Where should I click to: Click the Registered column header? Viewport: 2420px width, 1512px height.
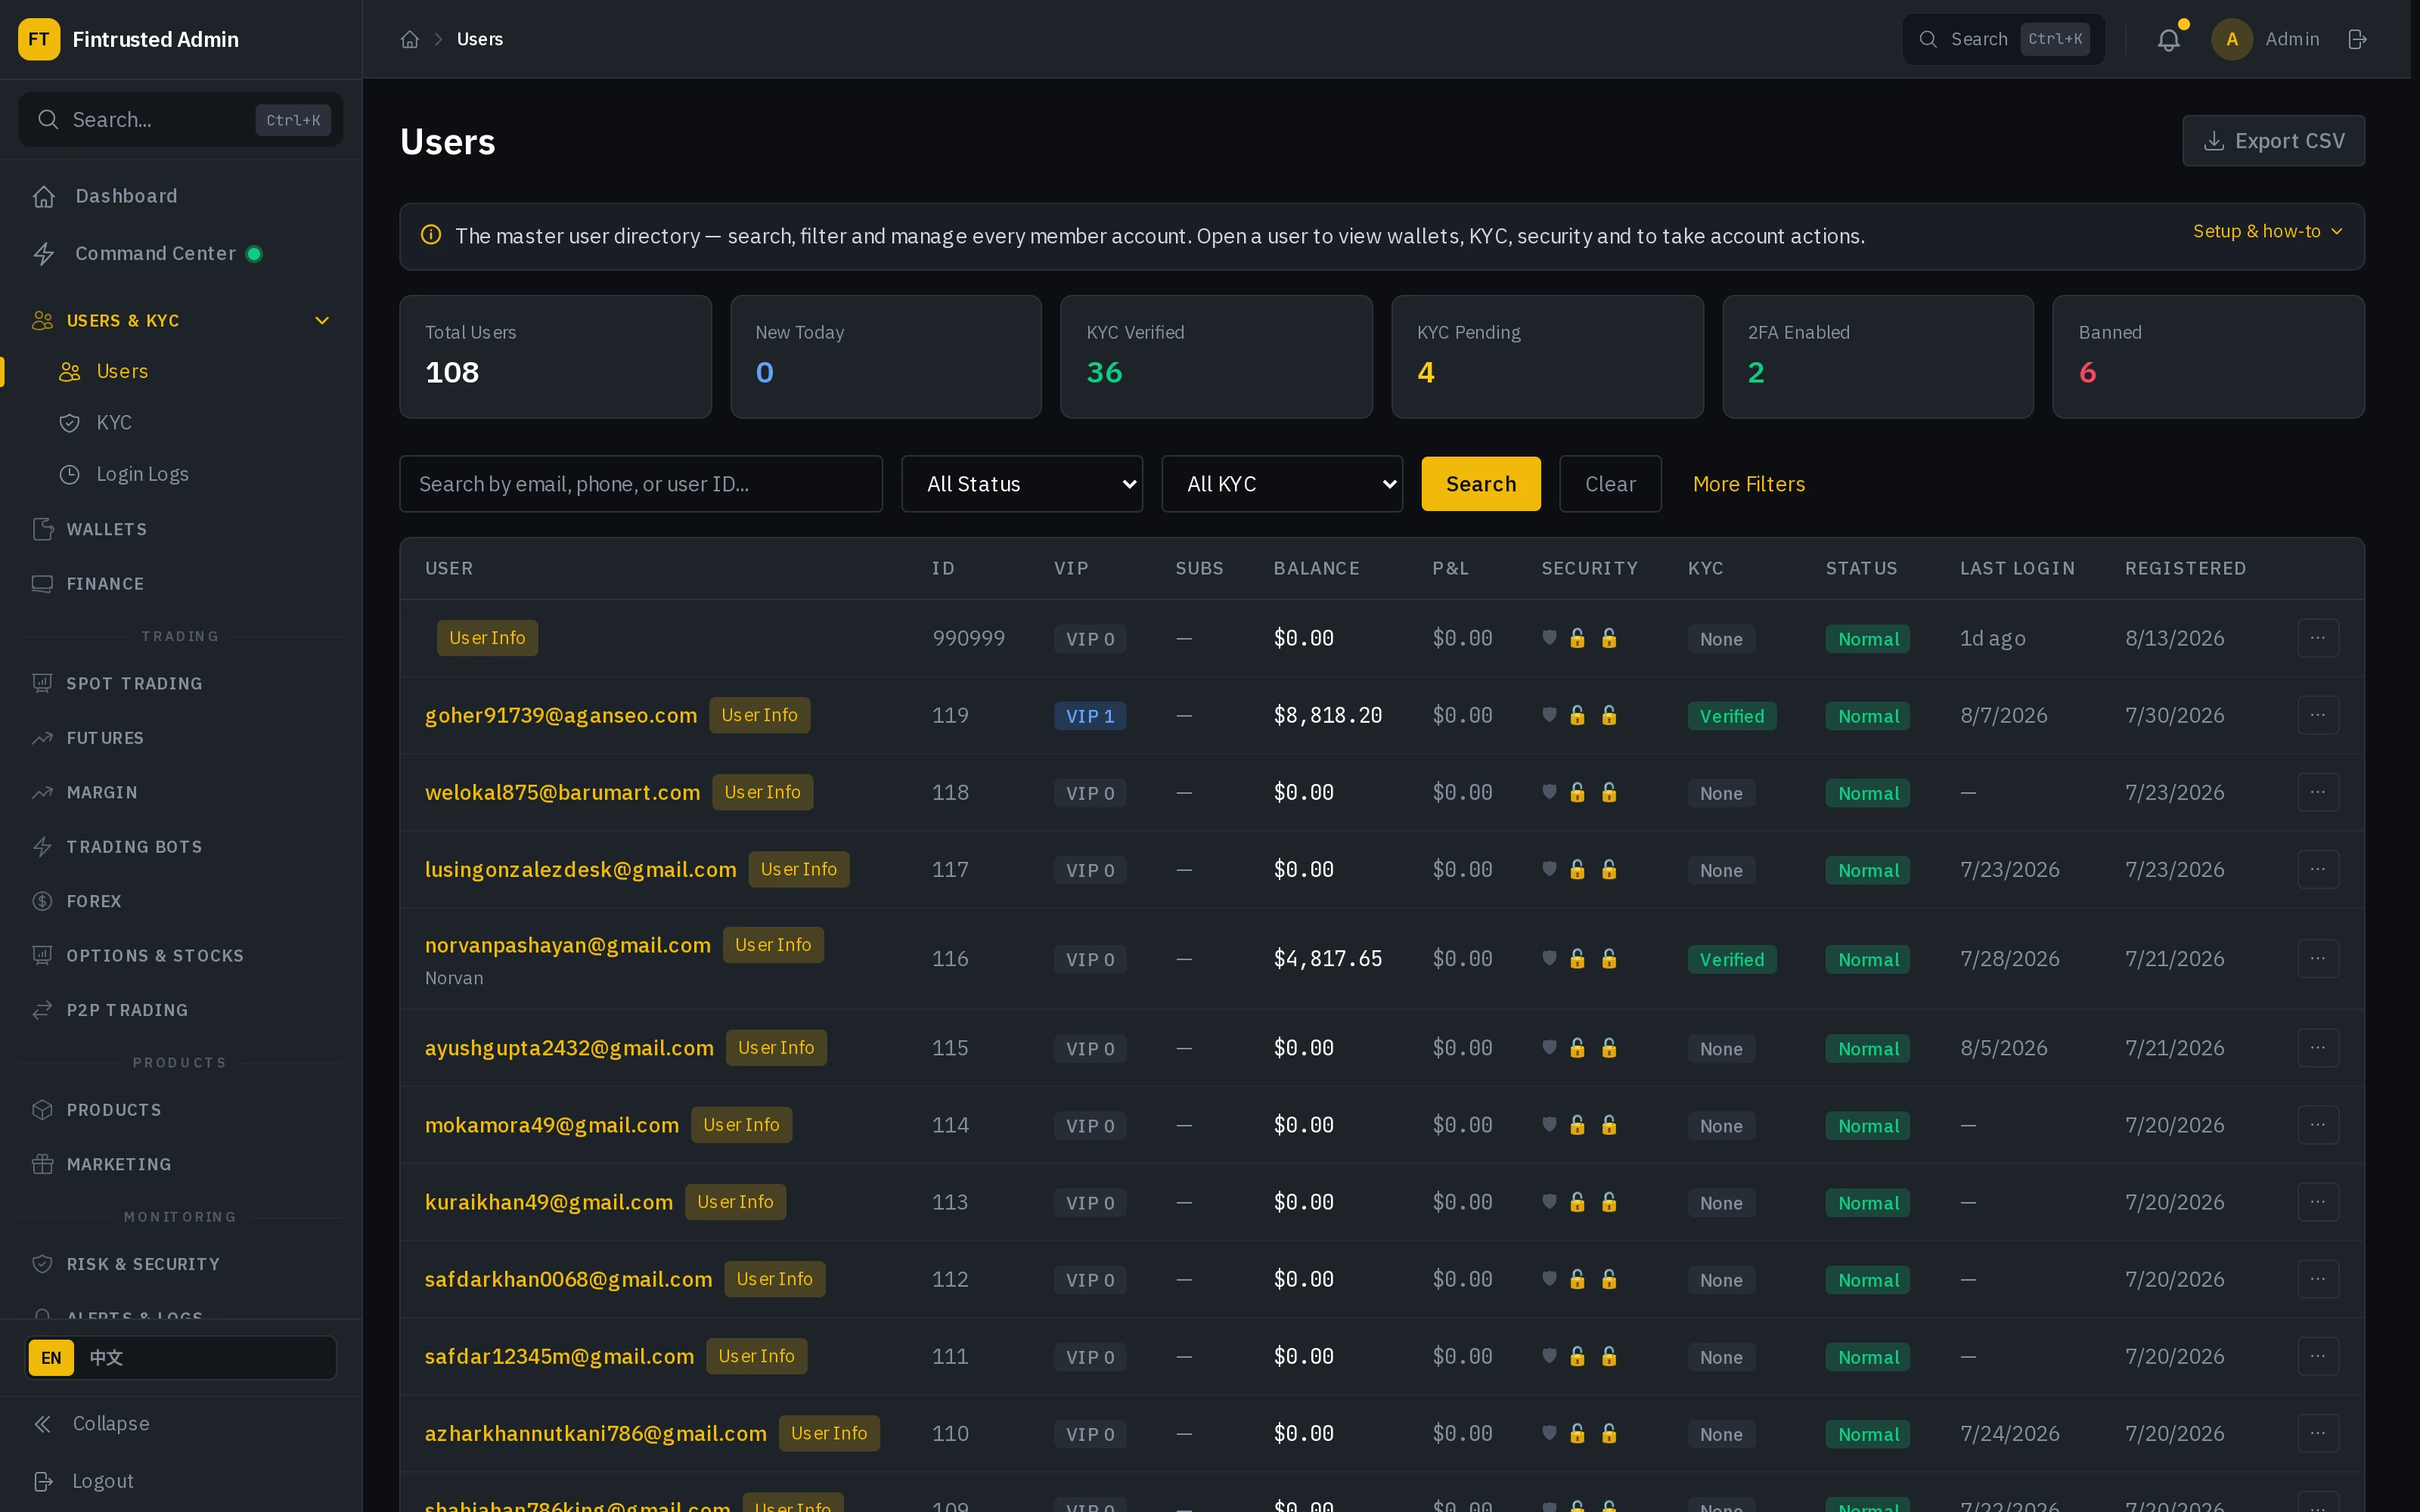pyautogui.click(x=2185, y=568)
